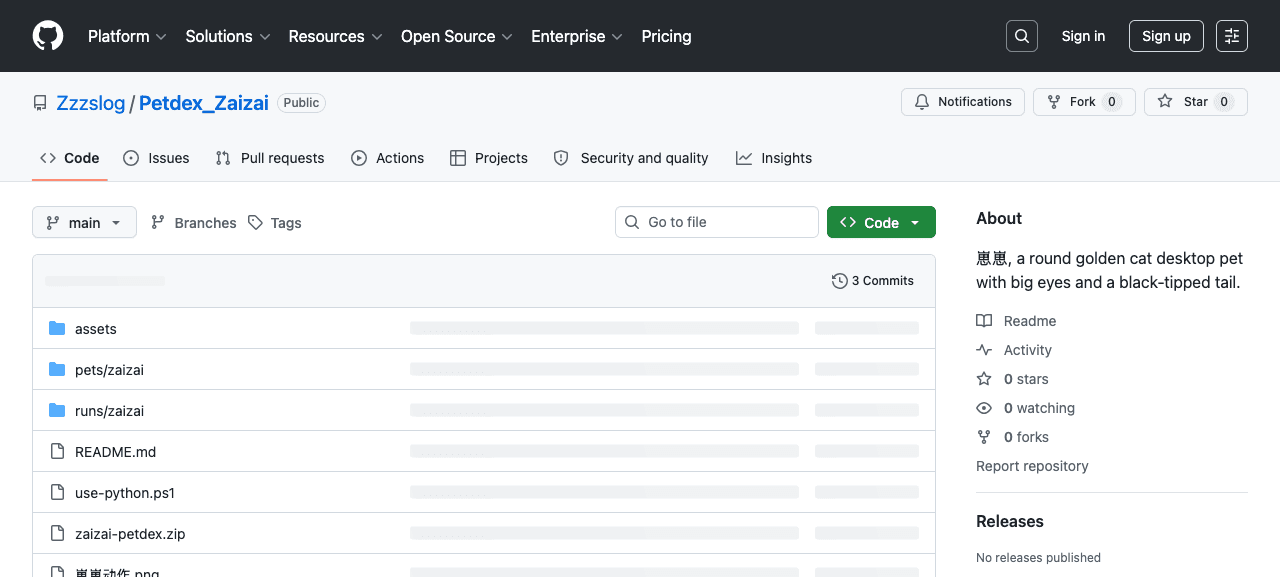Viewport: 1280px width, 577px height.
Task: Switch to the Pull requests tab
Action: pos(270,158)
